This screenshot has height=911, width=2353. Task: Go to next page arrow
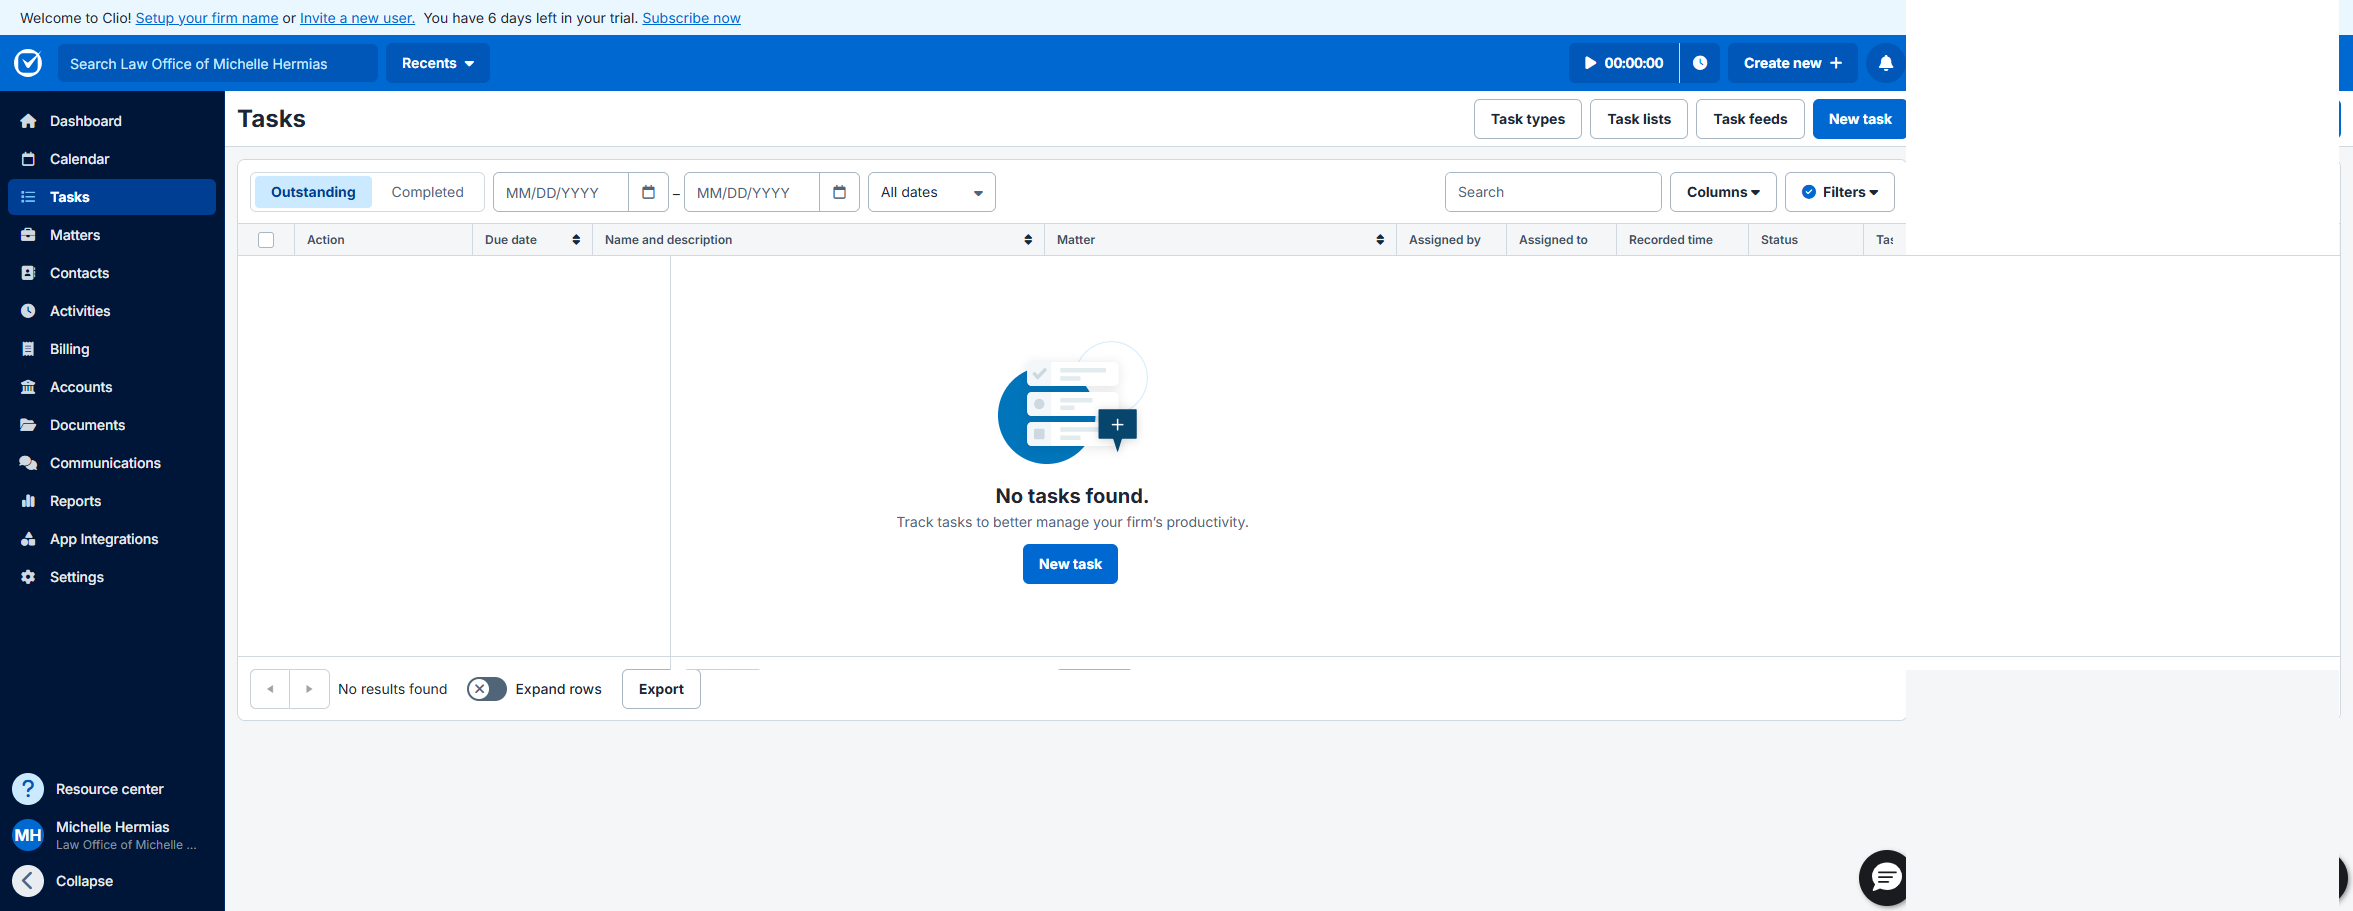click(x=309, y=689)
